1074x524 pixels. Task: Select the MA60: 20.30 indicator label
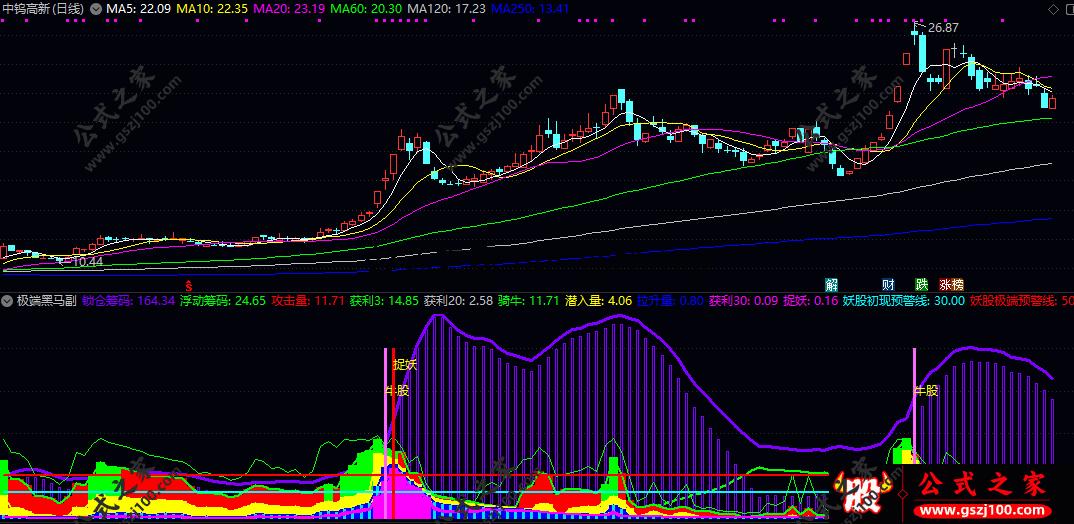(x=366, y=9)
